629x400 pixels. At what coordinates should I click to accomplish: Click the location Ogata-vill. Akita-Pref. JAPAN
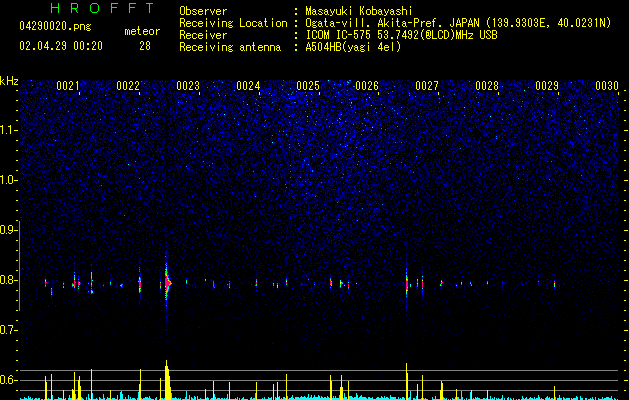[x=392, y=23]
